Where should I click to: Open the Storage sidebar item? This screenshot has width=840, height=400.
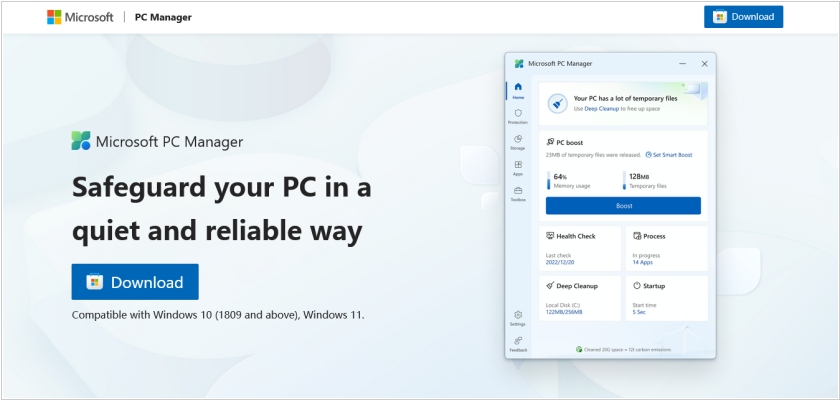coord(518,142)
